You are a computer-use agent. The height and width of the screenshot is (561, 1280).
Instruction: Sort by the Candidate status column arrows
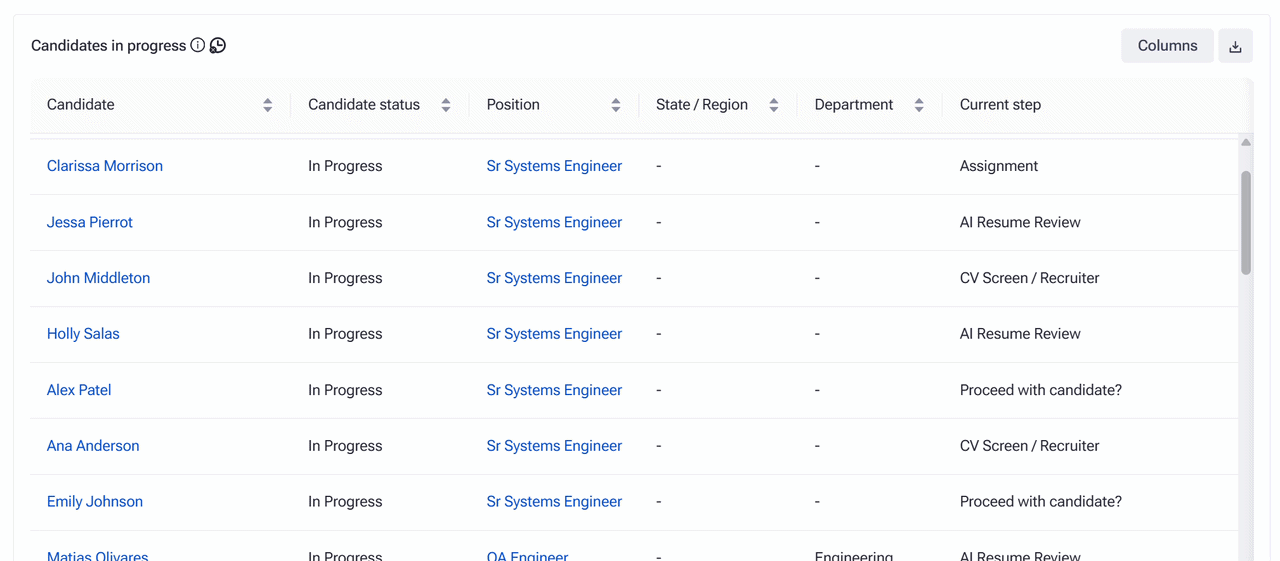tap(446, 105)
